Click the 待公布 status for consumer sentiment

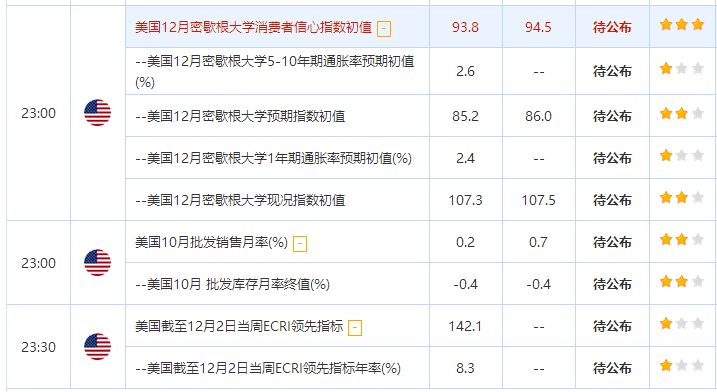[x=612, y=27]
